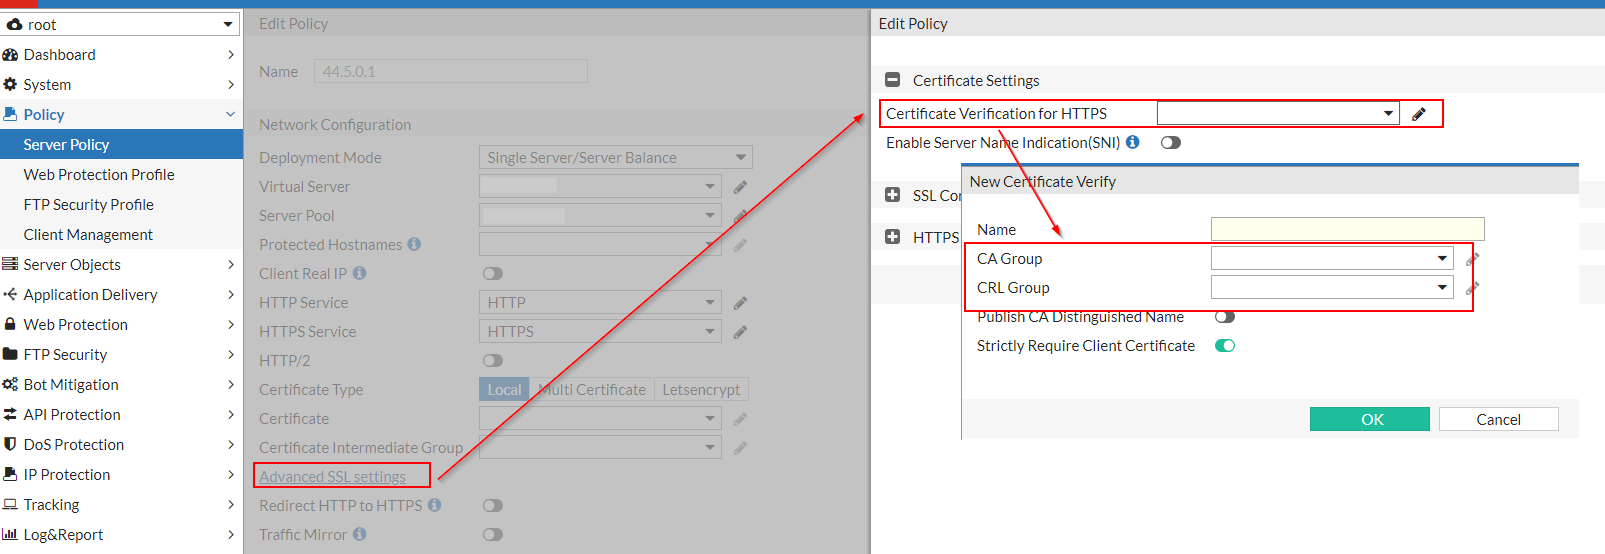Click info icon next to Protected Hostnames

(414, 244)
